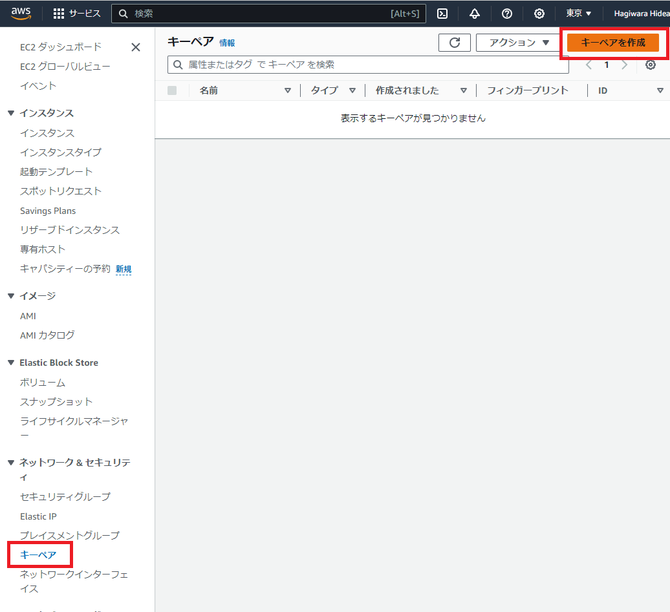Sort by the タイプ column arrow
Viewport: 670px width, 612px height.
pos(352,90)
